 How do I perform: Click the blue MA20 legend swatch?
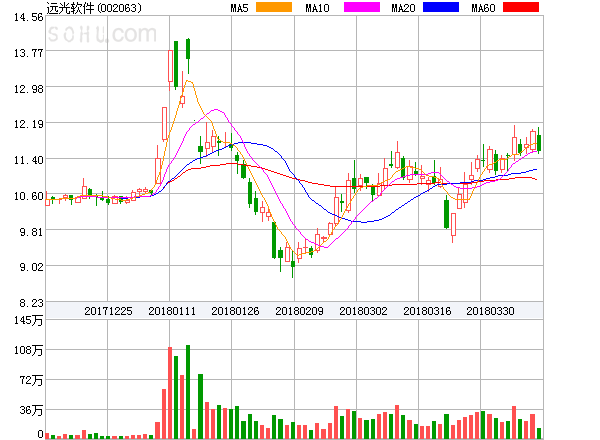click(x=441, y=7)
